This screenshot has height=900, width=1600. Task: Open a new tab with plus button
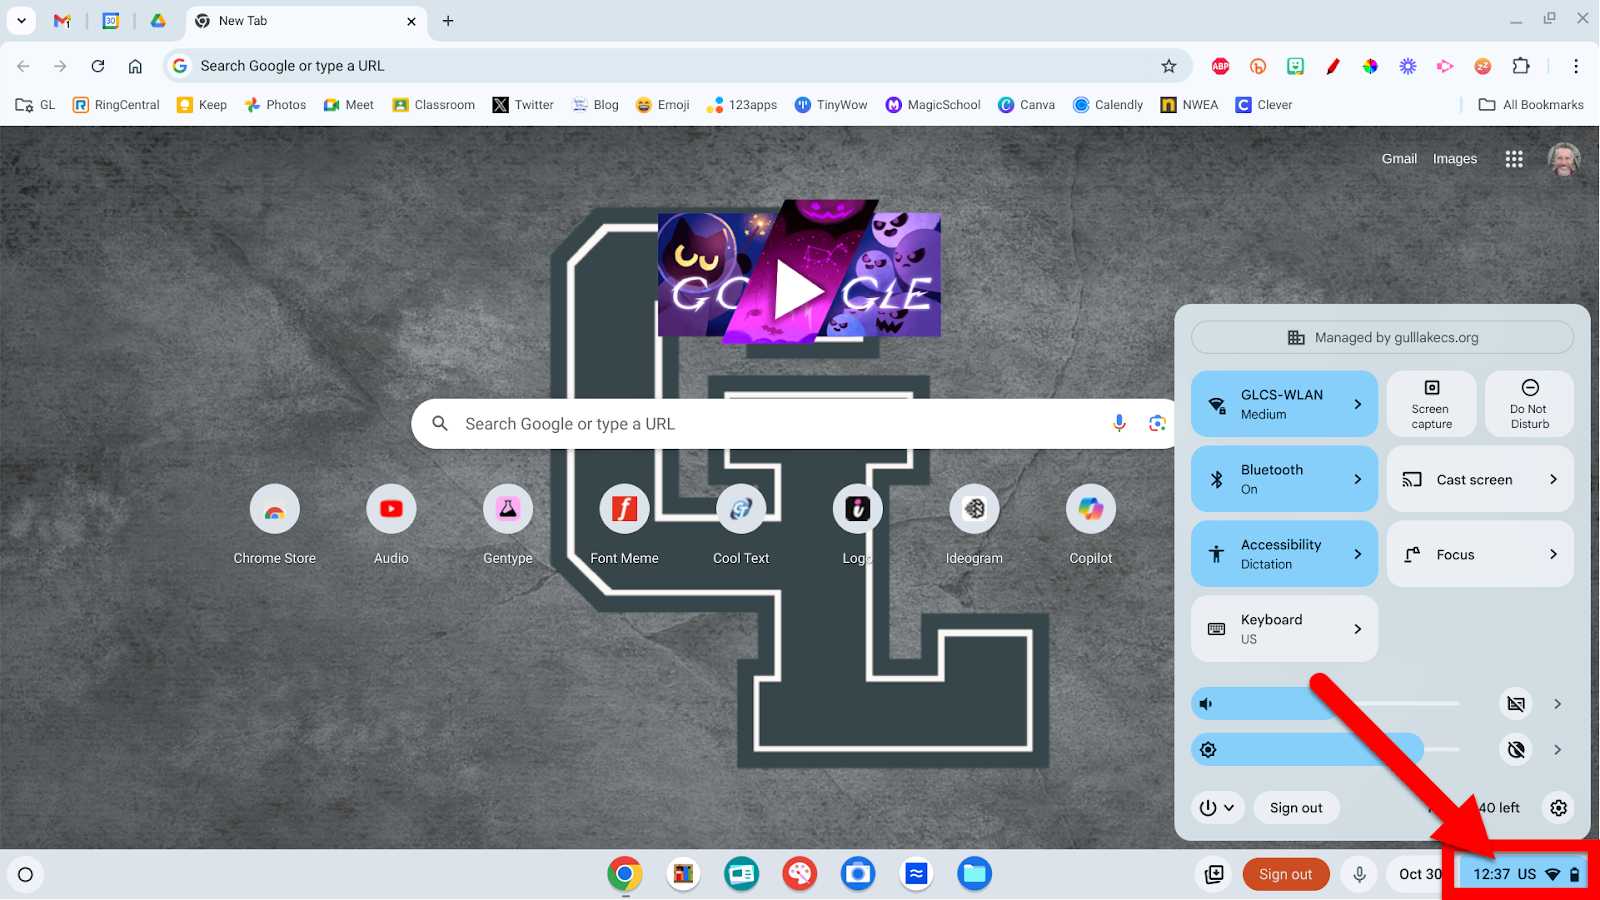coord(448,21)
